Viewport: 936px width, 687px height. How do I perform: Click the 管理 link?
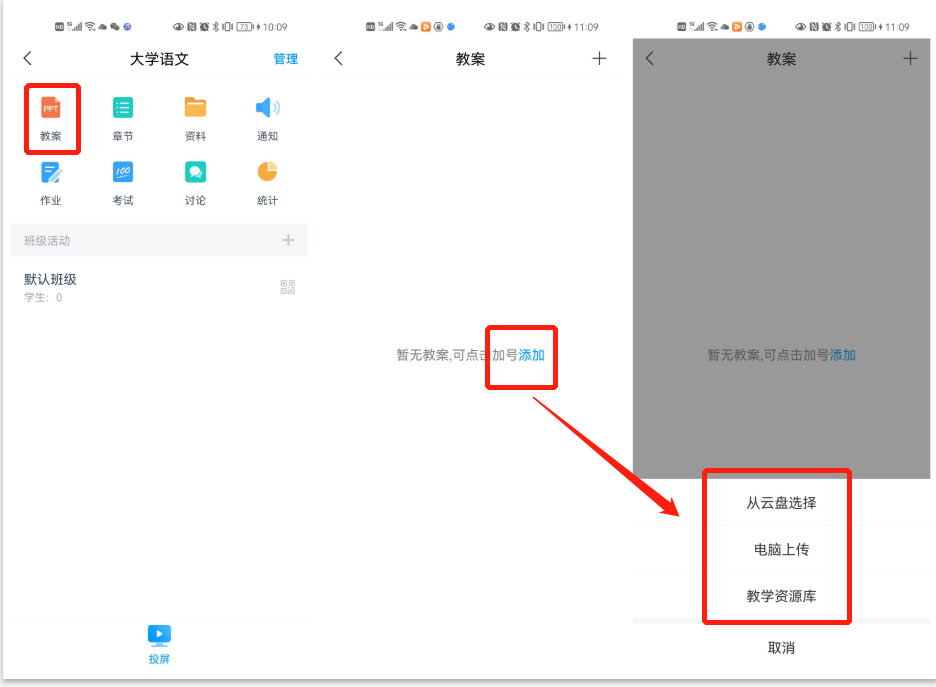[x=285, y=59]
